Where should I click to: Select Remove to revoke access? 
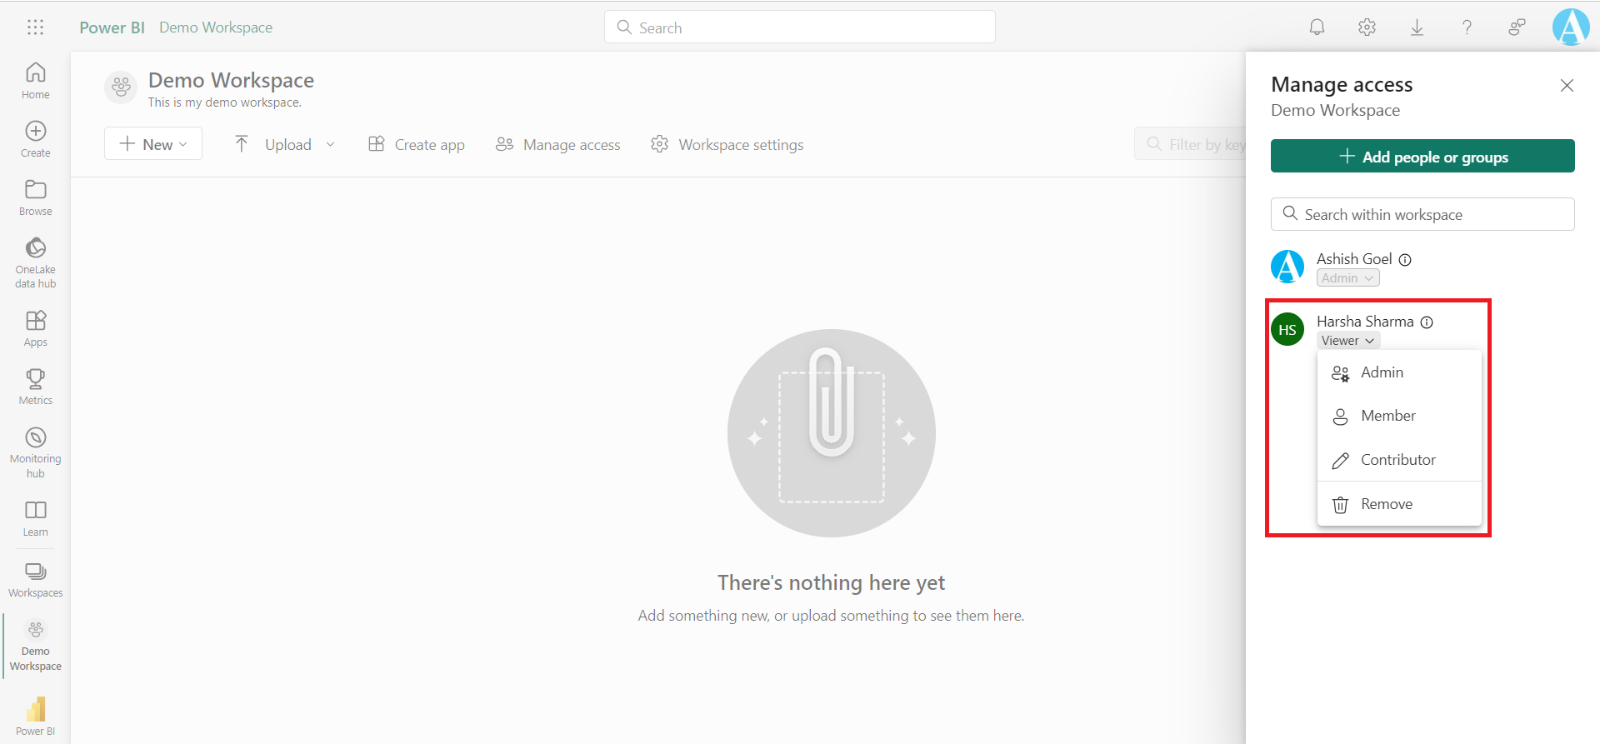click(x=1386, y=504)
